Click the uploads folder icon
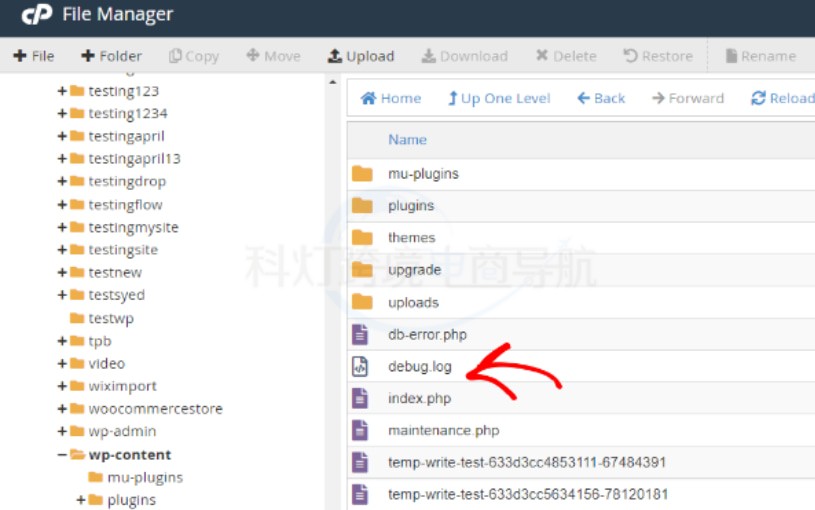The height and width of the screenshot is (510, 815). pos(362,302)
